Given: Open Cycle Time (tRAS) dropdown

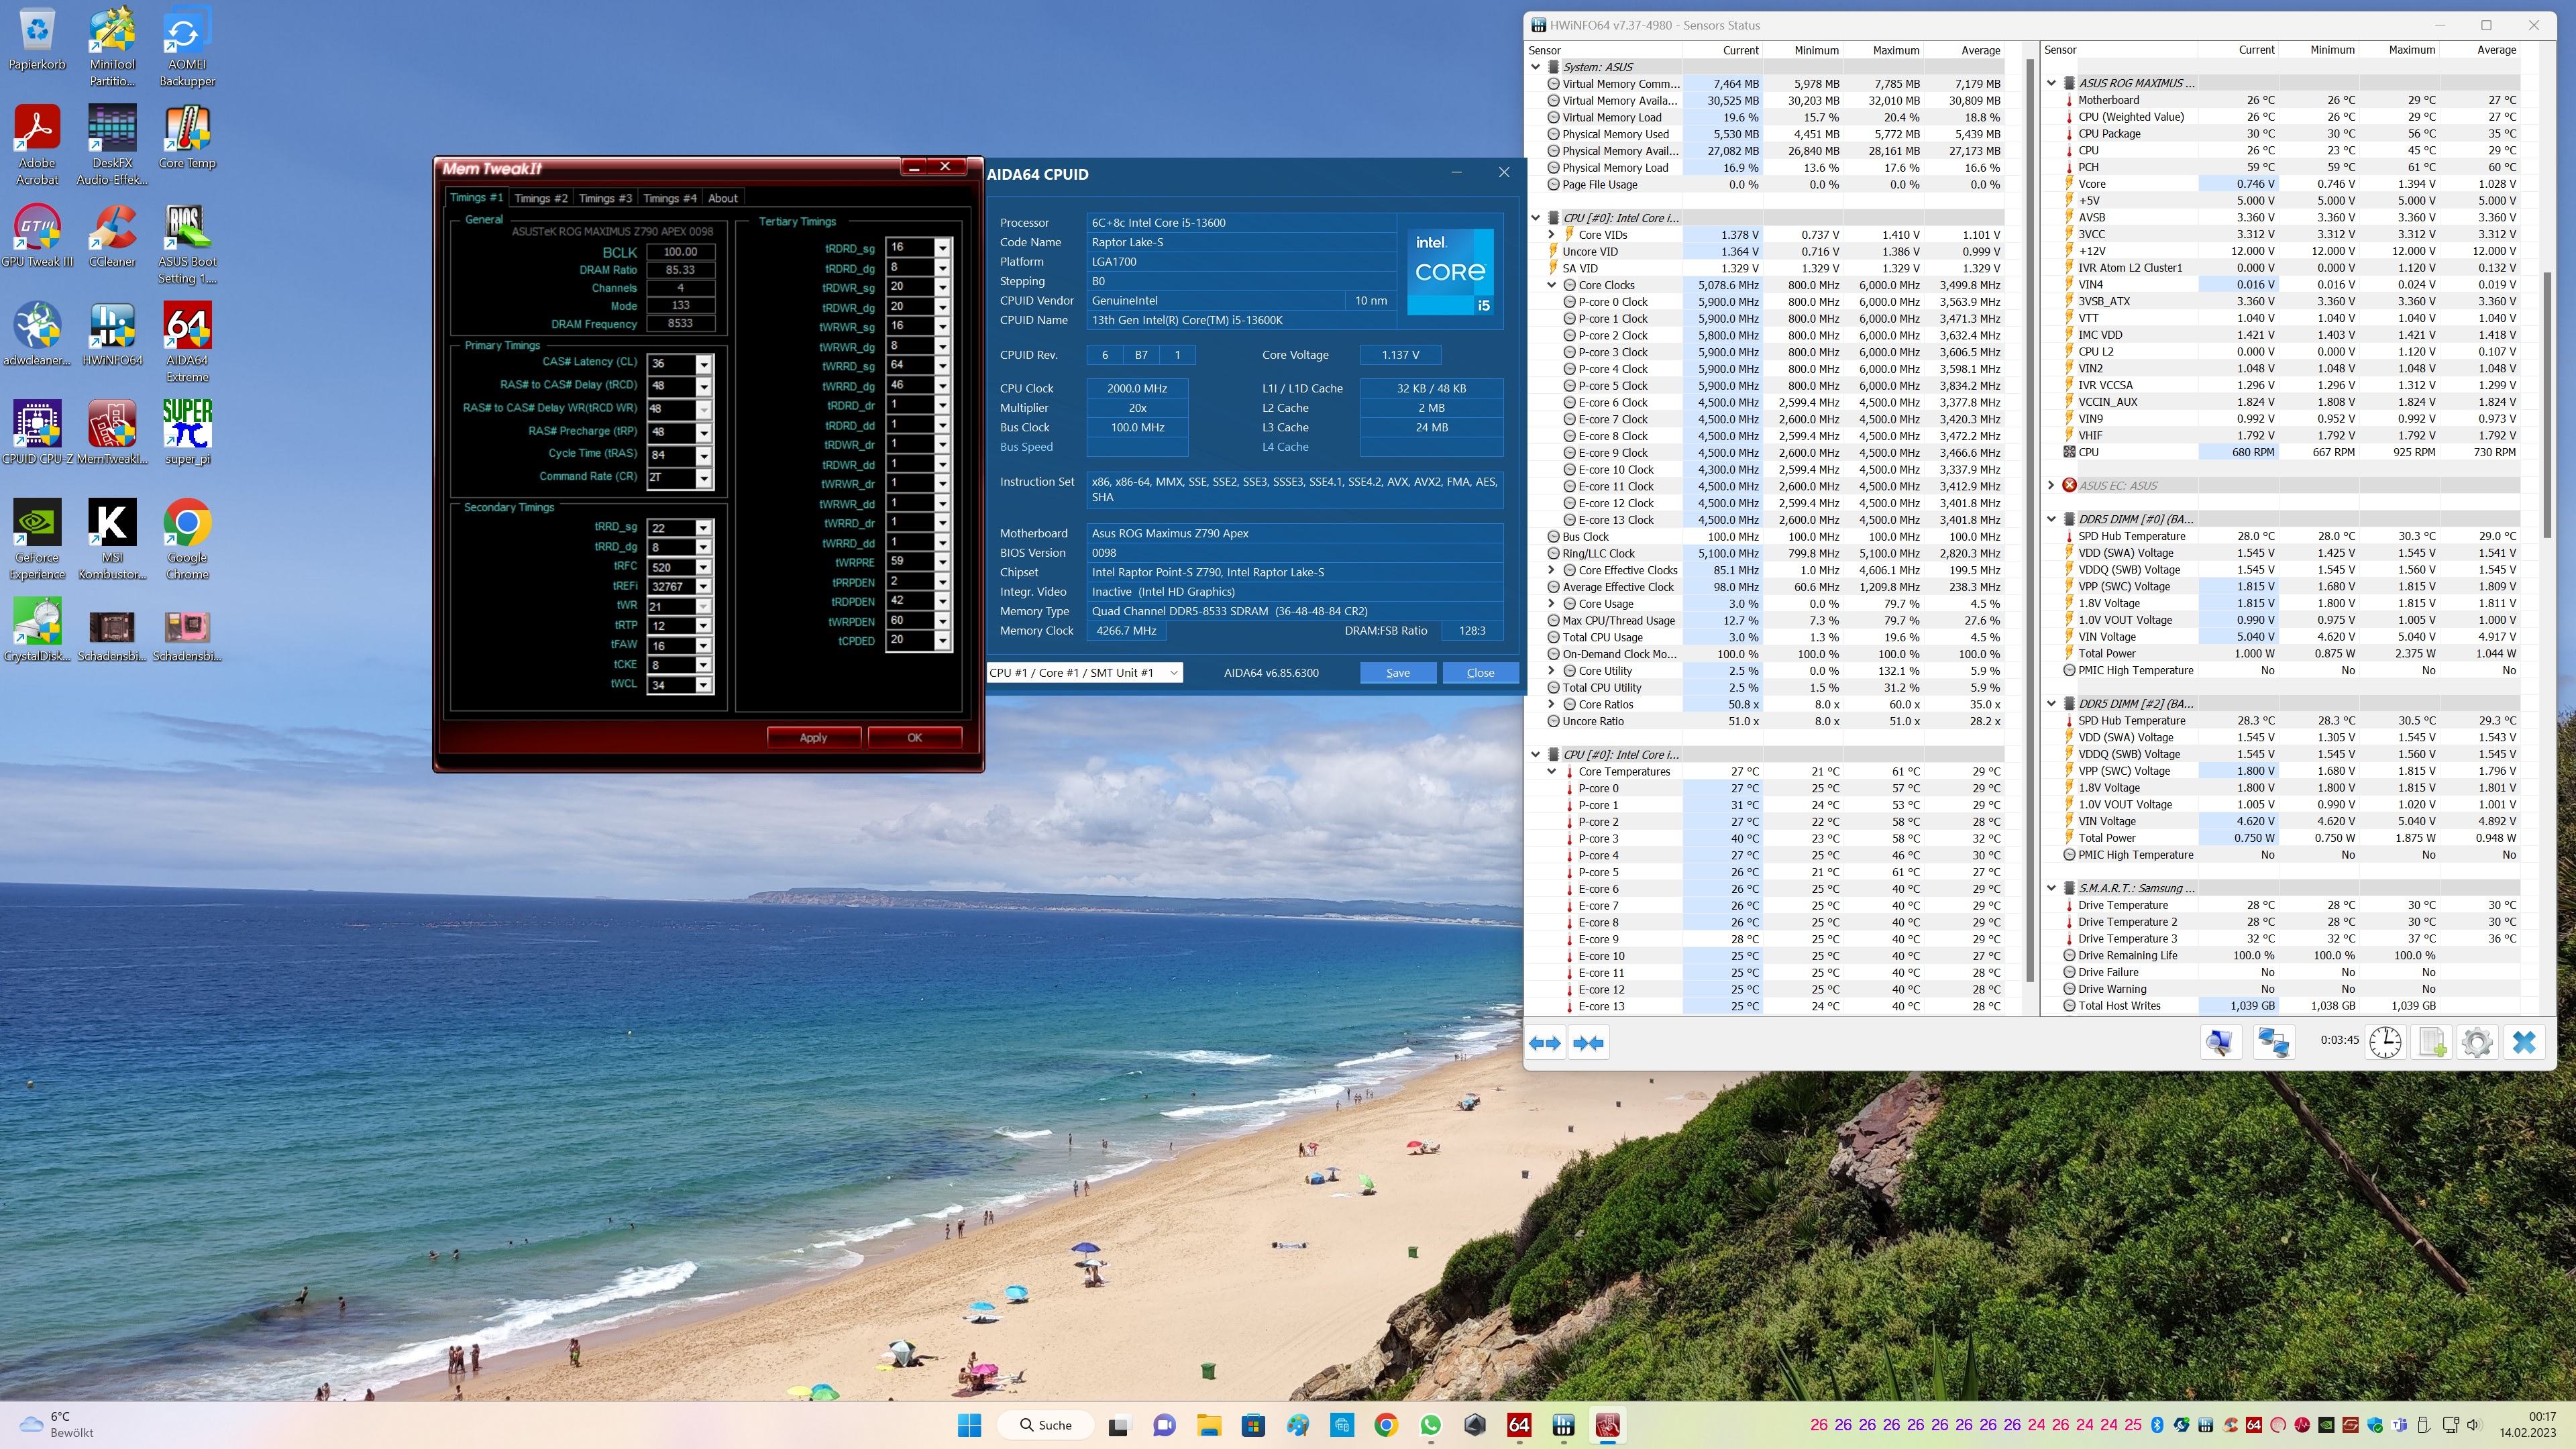Looking at the screenshot, I should coord(704,455).
